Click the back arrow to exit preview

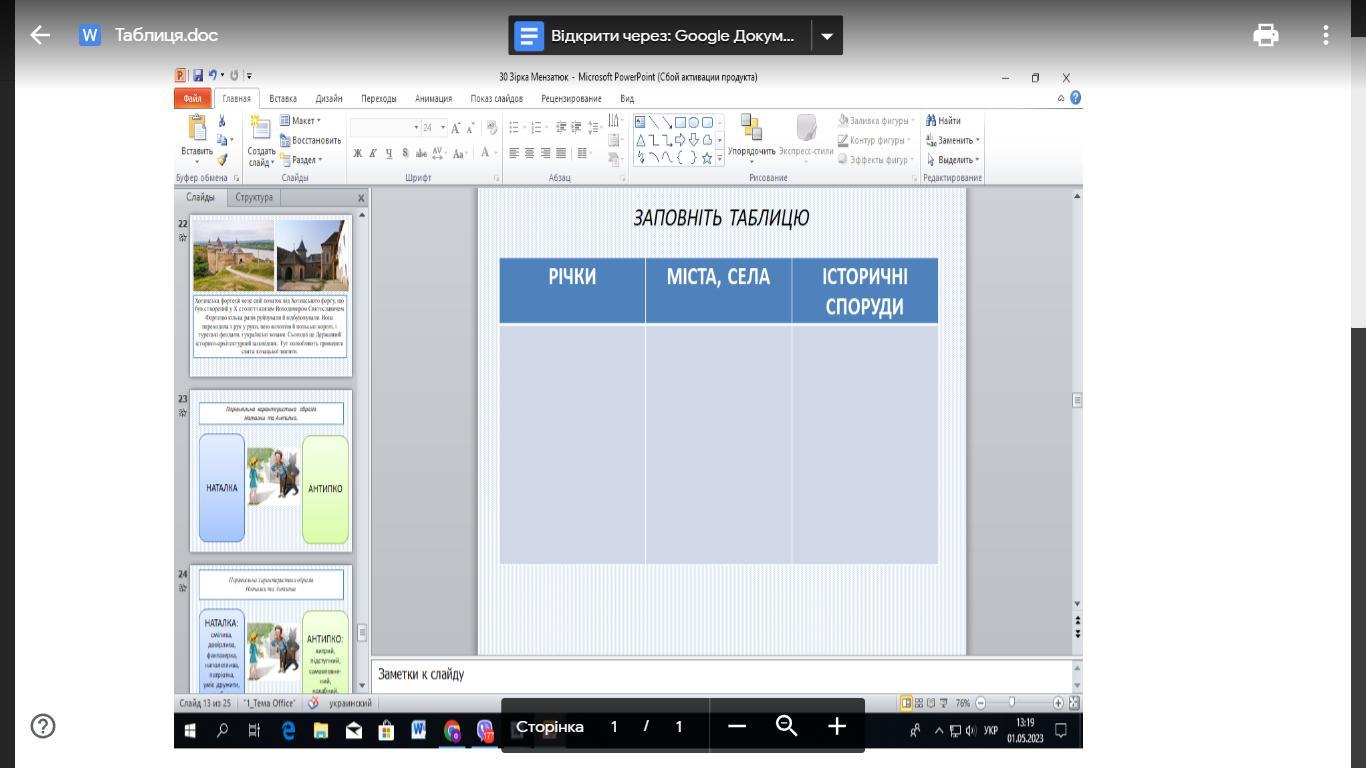click(x=40, y=35)
